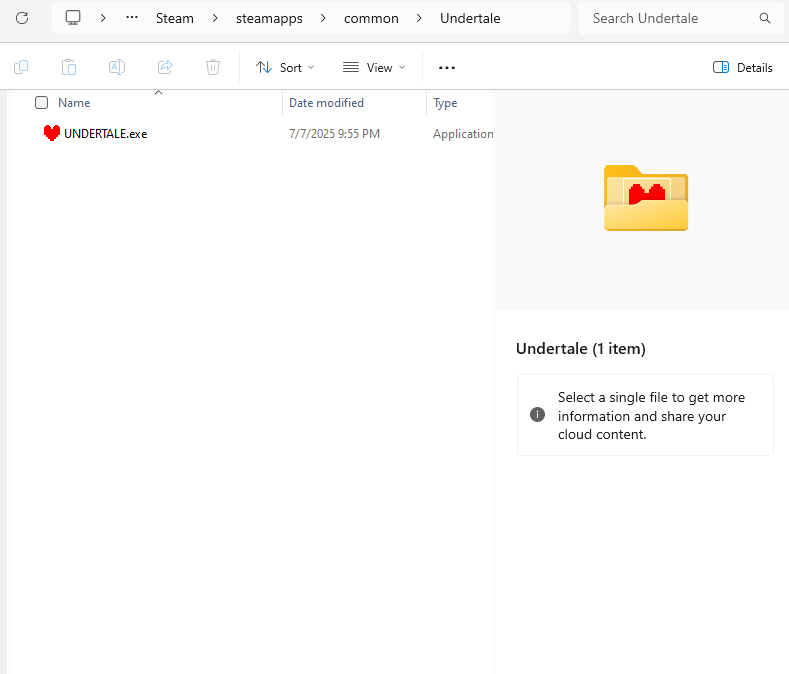Click the 7/7/2025 9:55 PM date cell

pyautogui.click(x=334, y=134)
